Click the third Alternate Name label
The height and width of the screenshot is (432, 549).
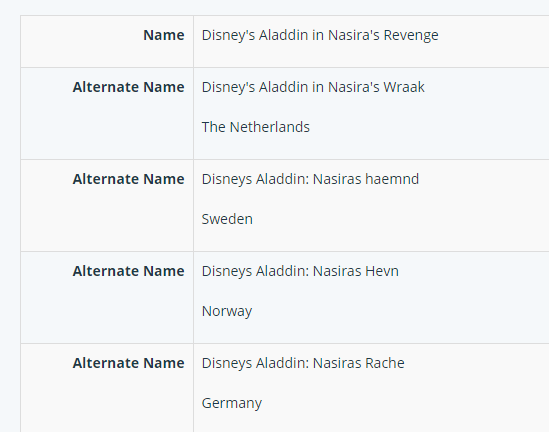click(x=128, y=271)
